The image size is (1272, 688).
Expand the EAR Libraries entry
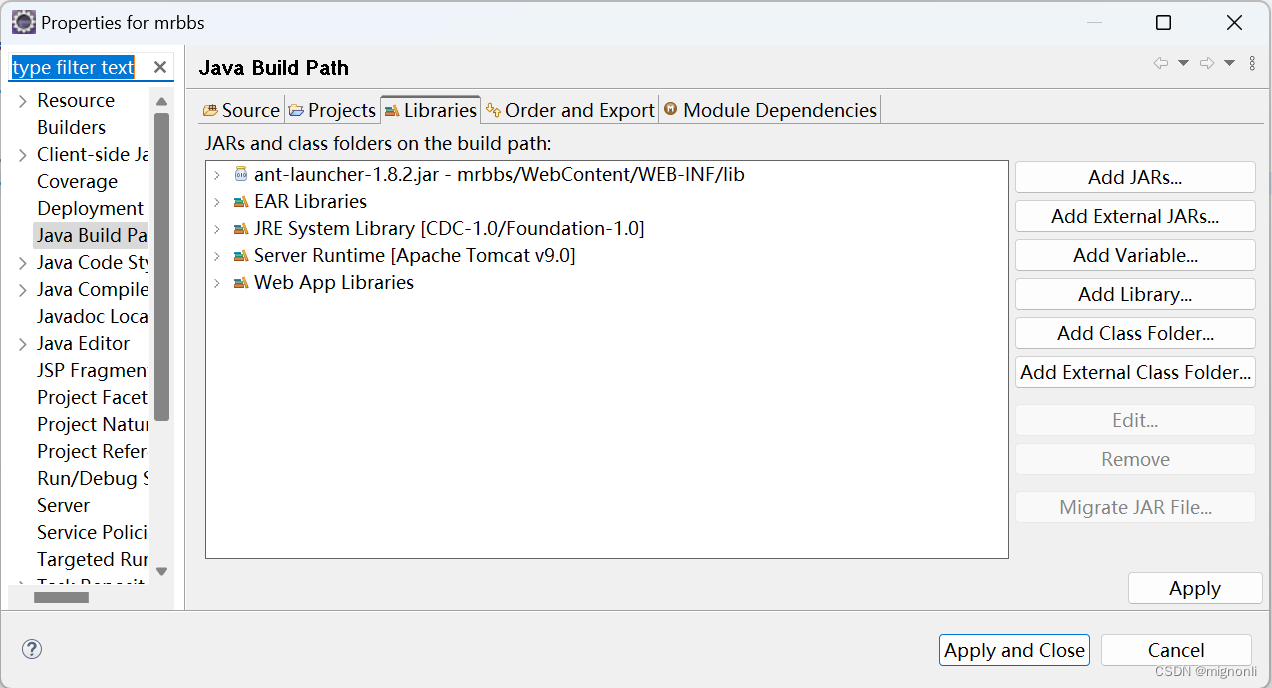pos(219,200)
